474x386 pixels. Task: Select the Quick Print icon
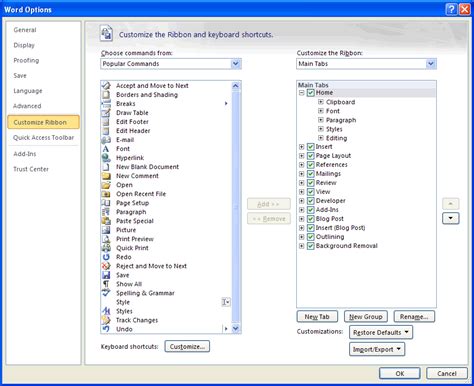tap(106, 248)
